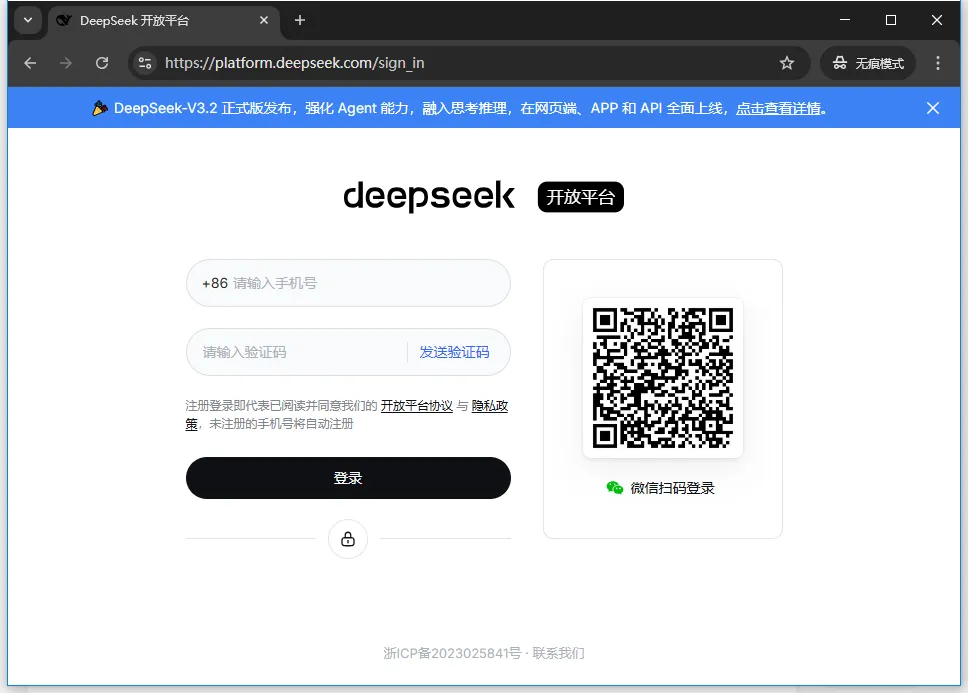Click the WeChat login QR code
The image size is (968, 693).
[663, 378]
